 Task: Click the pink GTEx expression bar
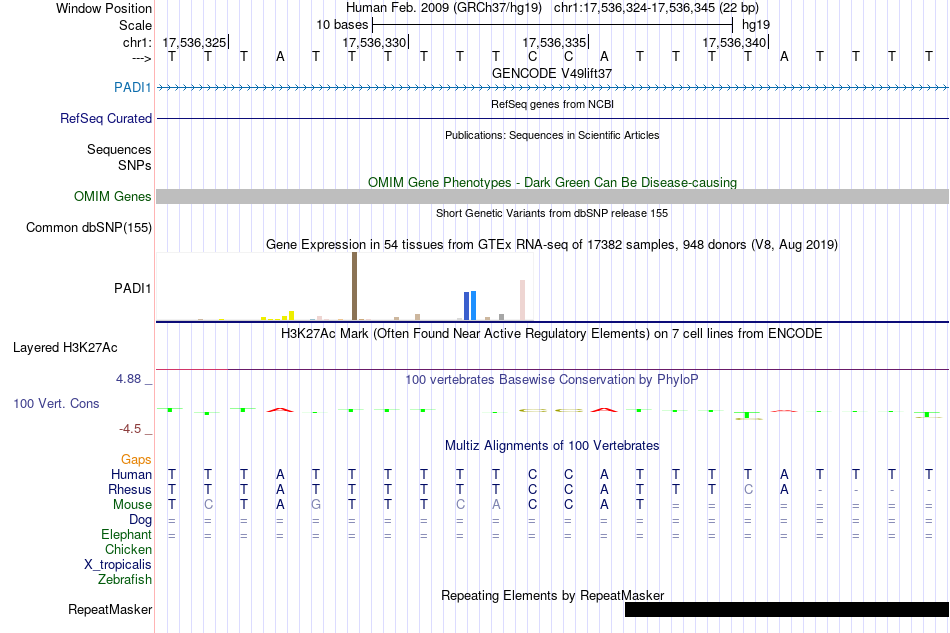(522, 300)
